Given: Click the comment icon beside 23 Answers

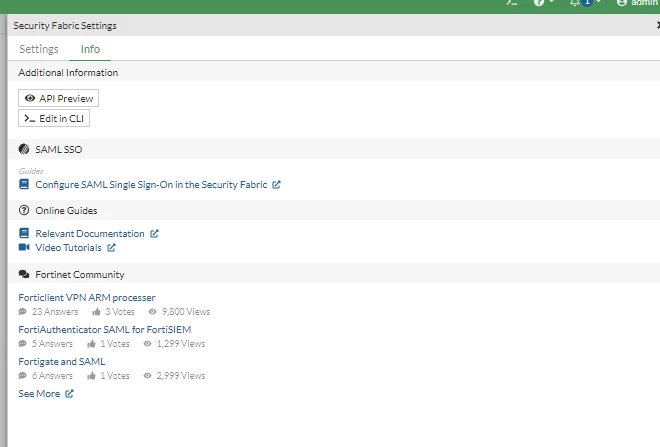Looking at the screenshot, I should pyautogui.click(x=23, y=311).
